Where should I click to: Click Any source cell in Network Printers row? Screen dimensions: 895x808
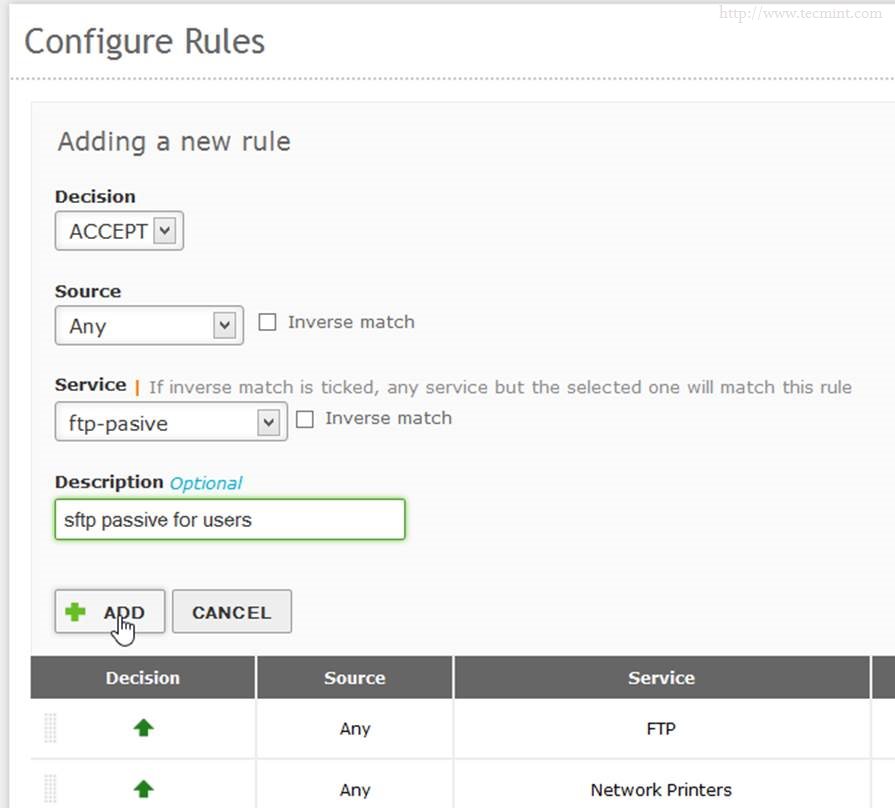pos(355,789)
